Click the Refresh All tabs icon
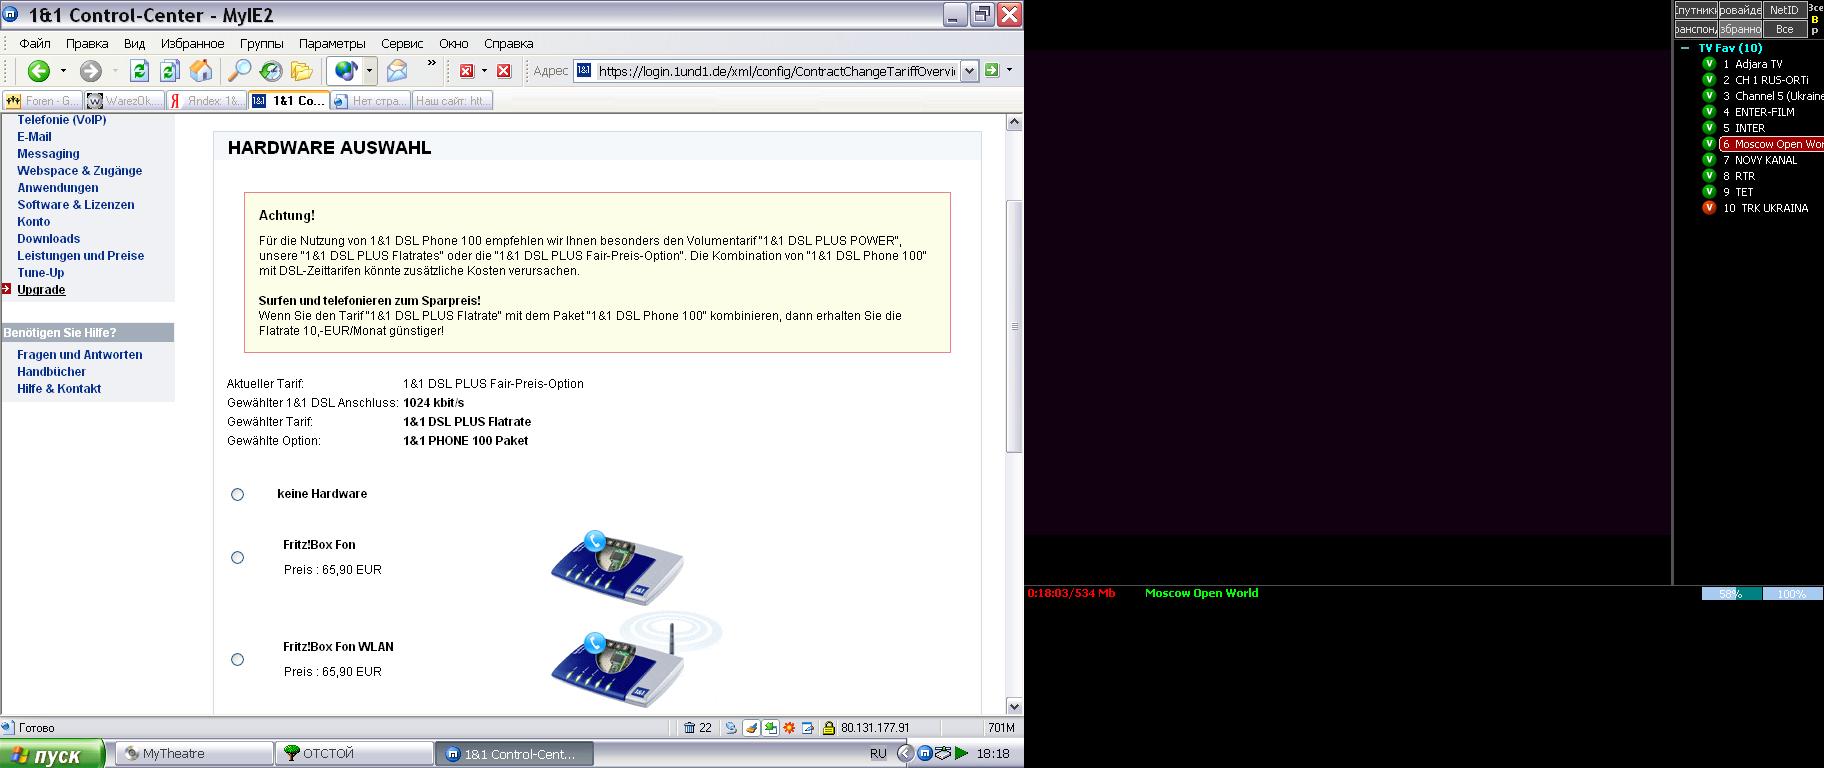Viewport: 1824px width, 768px height. pyautogui.click(x=170, y=70)
